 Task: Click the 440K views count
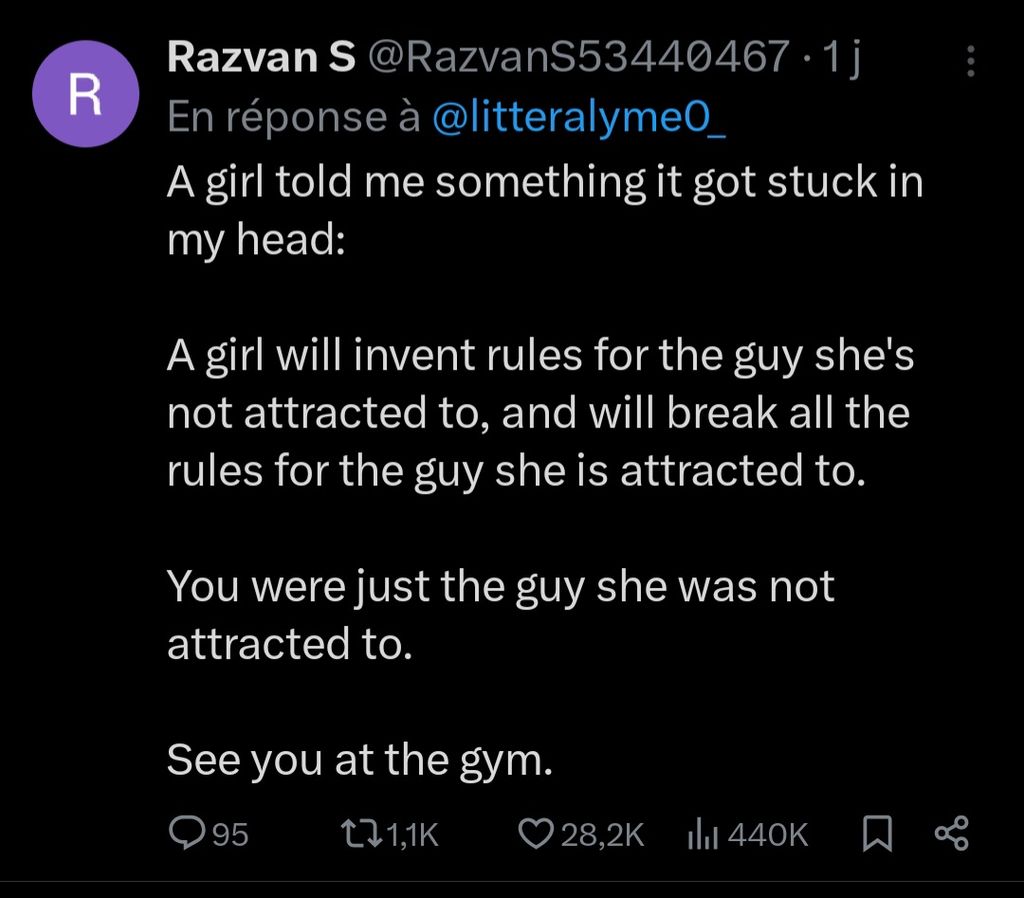pyautogui.click(x=768, y=834)
